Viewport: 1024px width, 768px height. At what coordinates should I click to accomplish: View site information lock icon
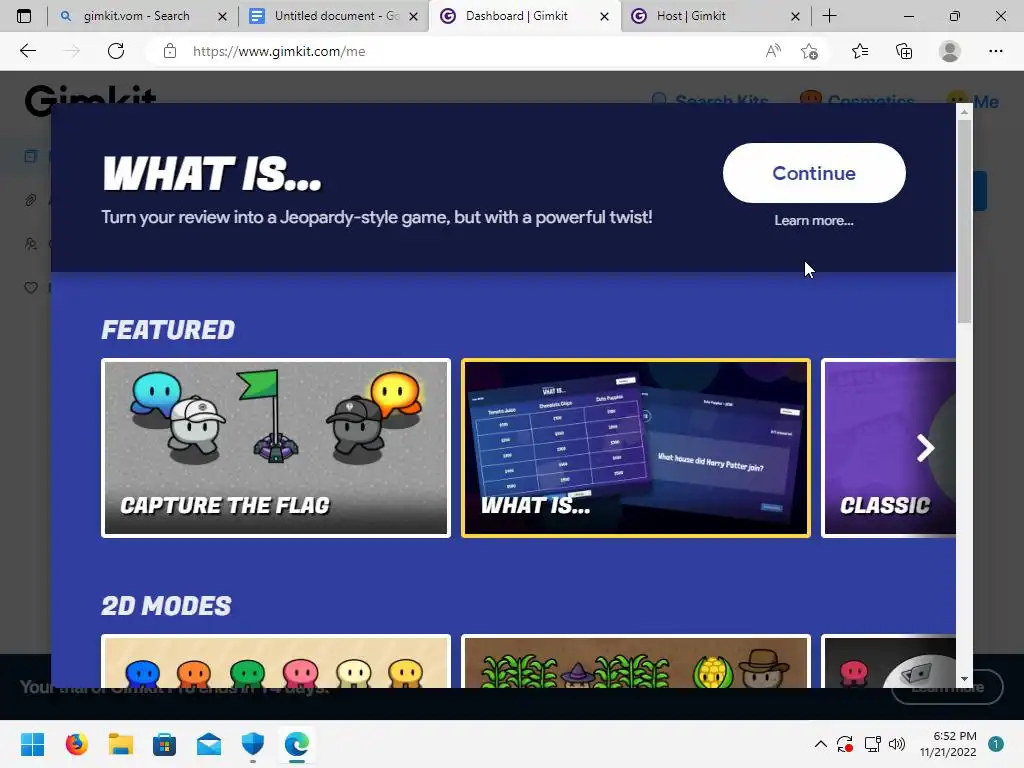170,51
